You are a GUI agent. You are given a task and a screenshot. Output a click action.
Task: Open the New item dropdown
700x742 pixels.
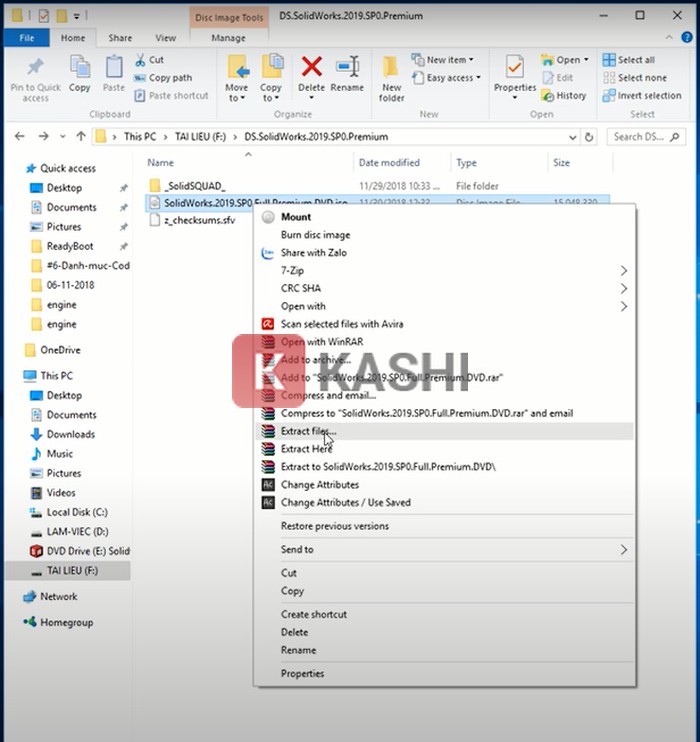(443, 60)
